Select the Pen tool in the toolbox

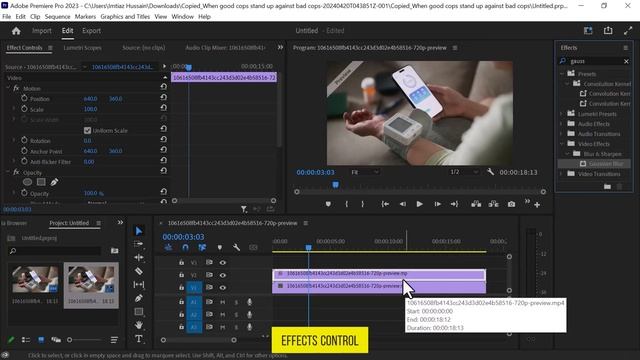[x=138, y=298]
